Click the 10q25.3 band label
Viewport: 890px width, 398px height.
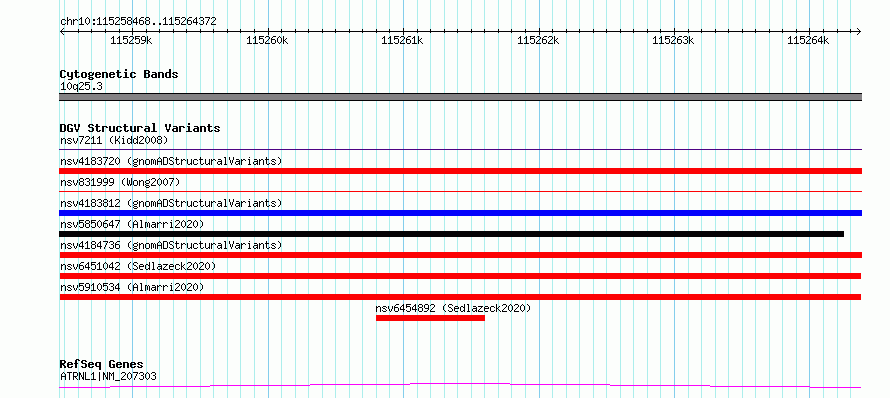[x=81, y=87]
